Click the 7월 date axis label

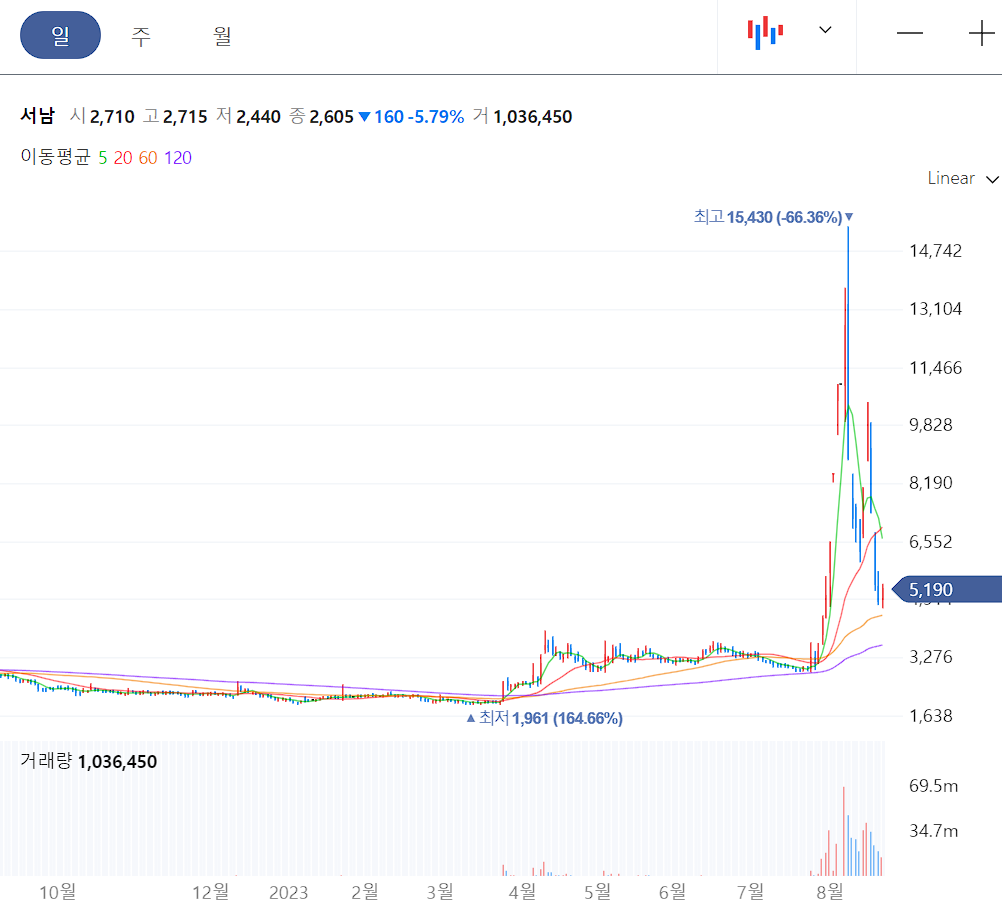[x=750, y=892]
